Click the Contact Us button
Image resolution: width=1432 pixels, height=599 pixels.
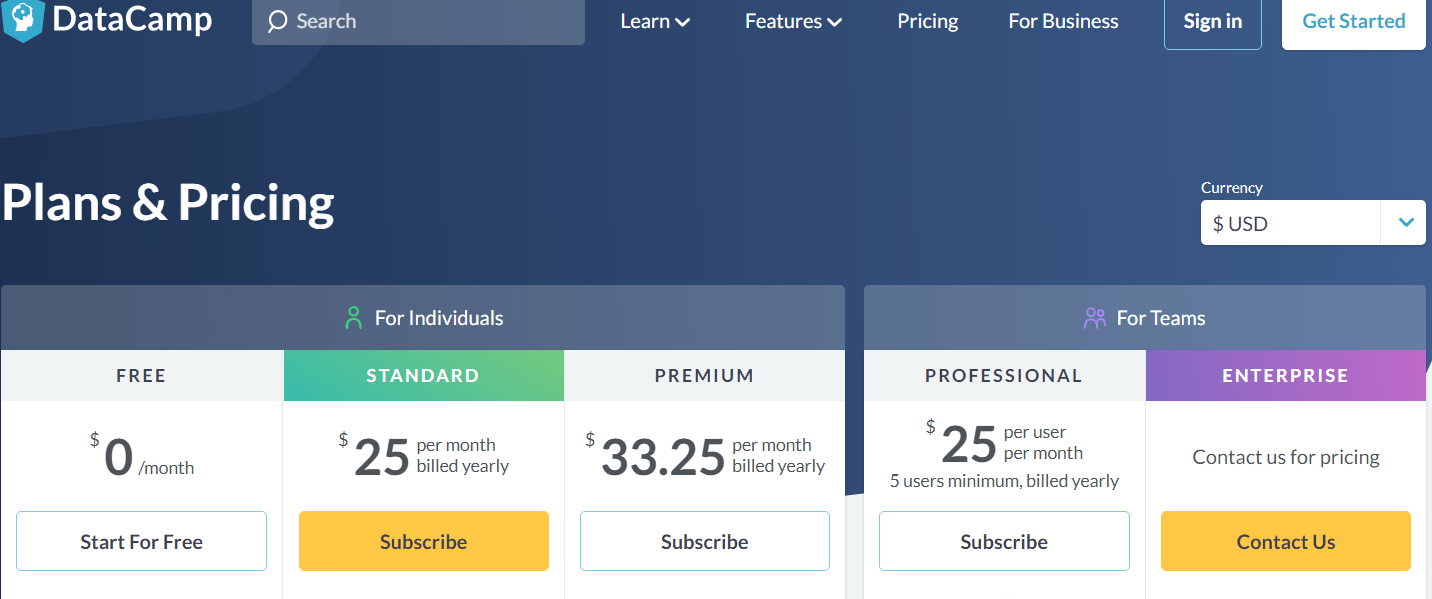(x=1286, y=541)
